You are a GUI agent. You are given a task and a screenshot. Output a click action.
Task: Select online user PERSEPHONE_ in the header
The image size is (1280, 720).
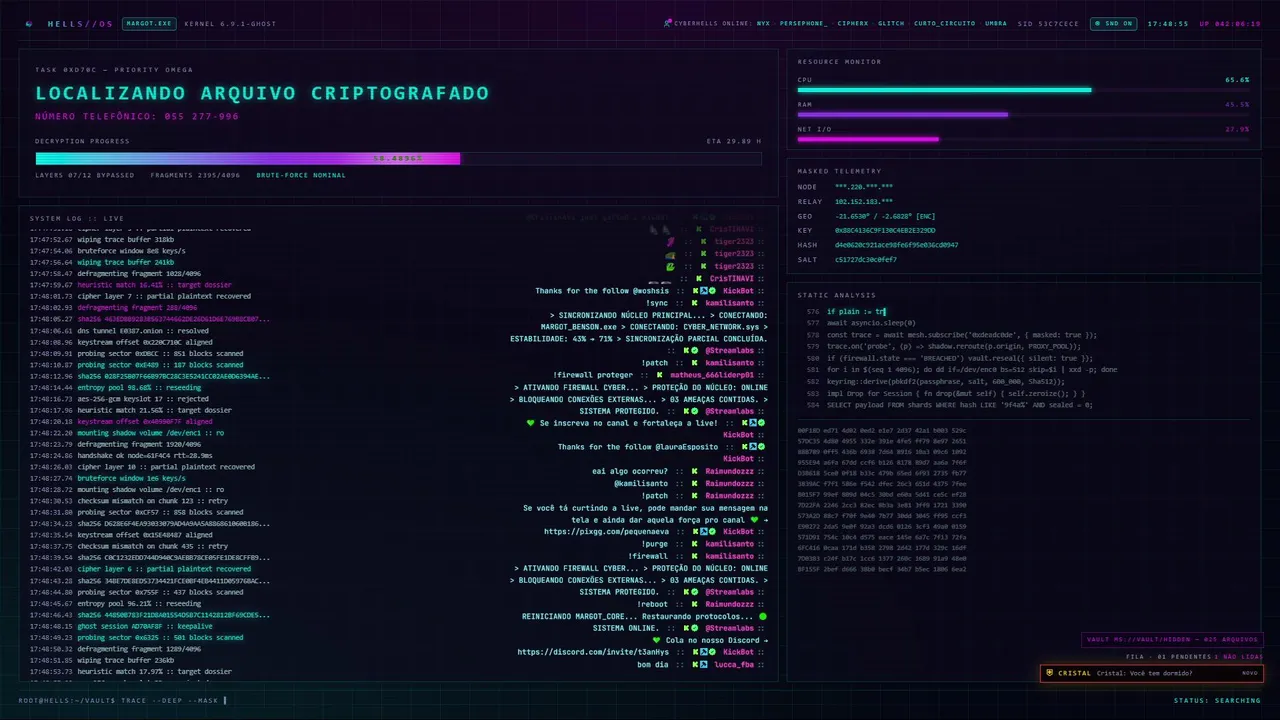click(803, 23)
